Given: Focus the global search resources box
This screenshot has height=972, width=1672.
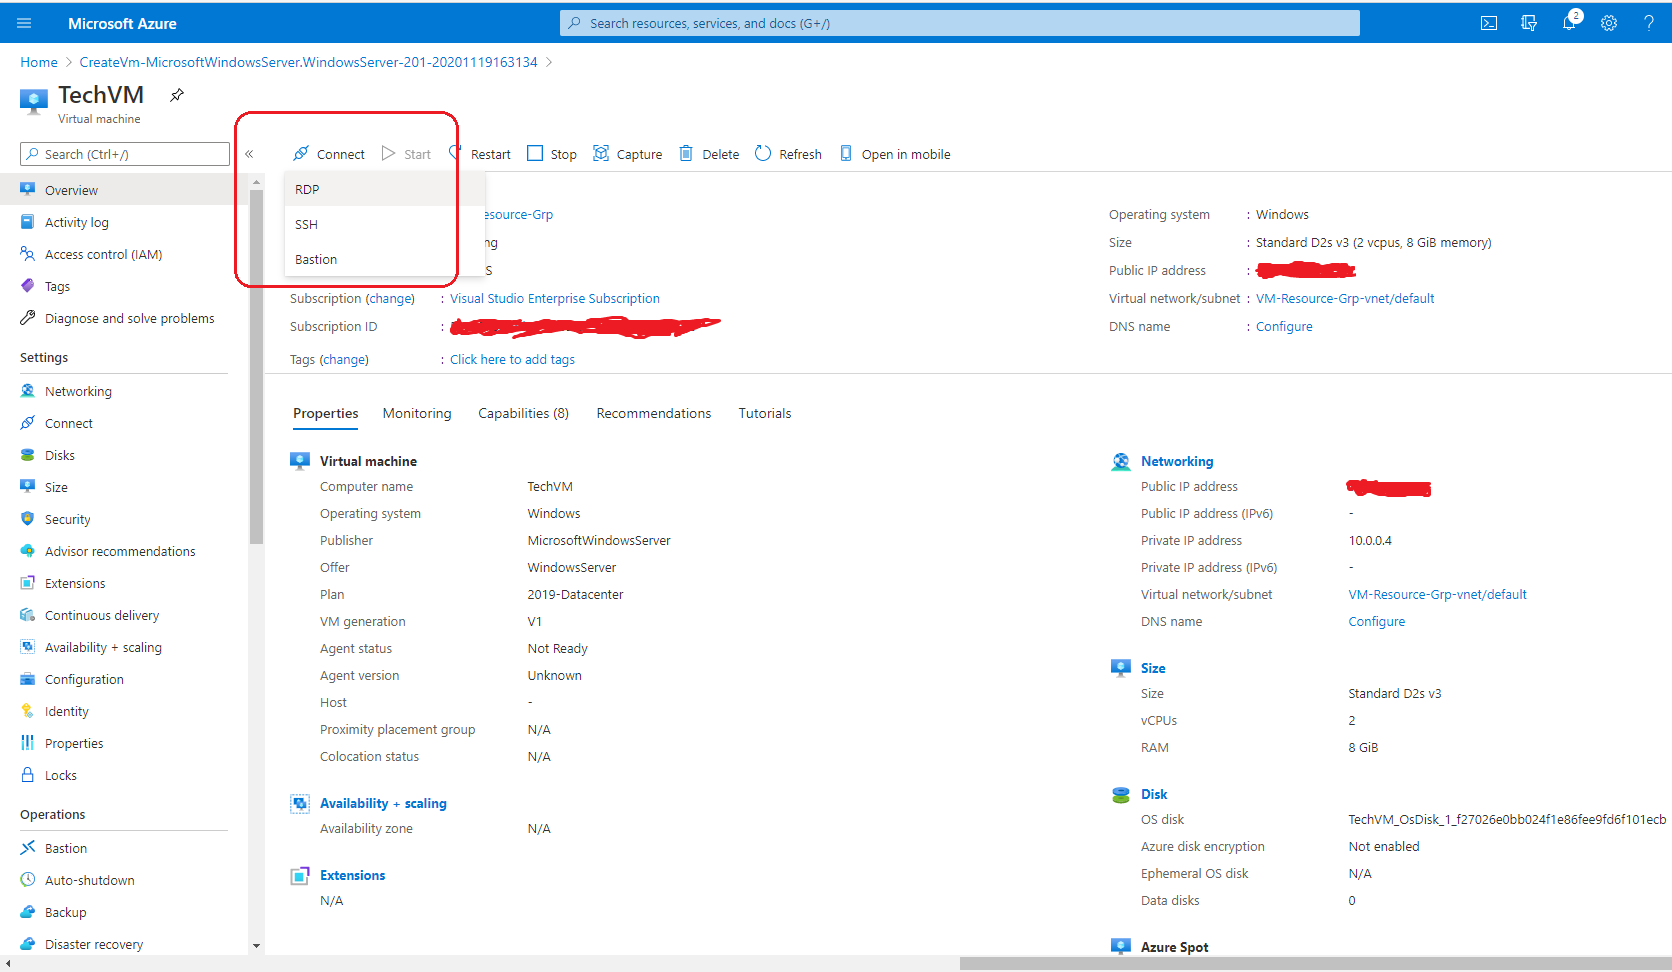Looking at the screenshot, I should [960, 23].
